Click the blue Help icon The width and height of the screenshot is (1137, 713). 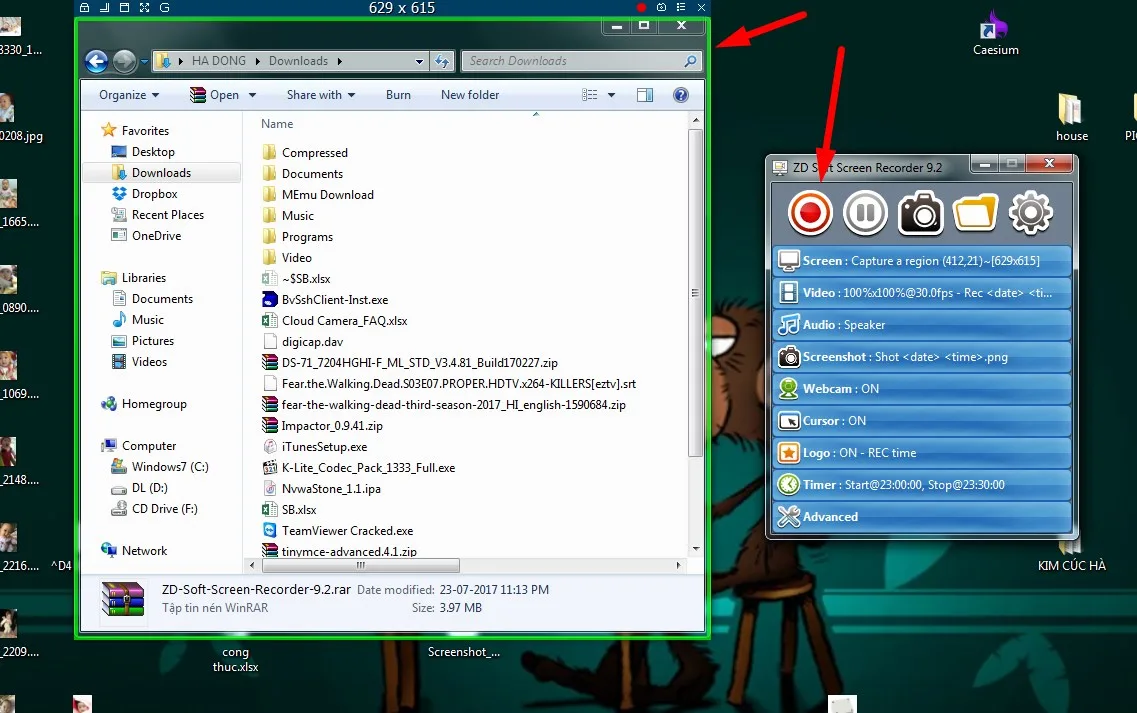681,95
